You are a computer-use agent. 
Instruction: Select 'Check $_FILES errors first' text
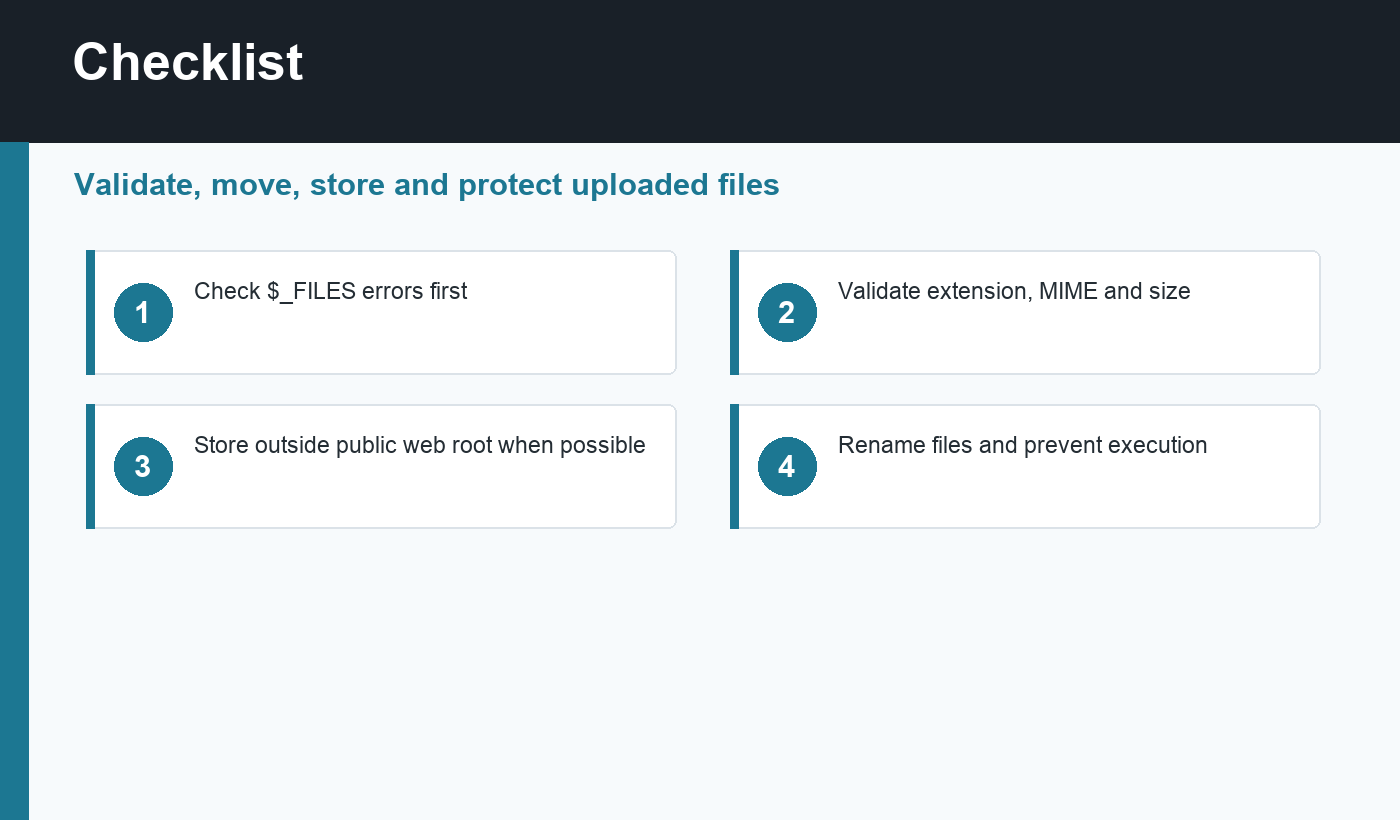click(x=330, y=291)
